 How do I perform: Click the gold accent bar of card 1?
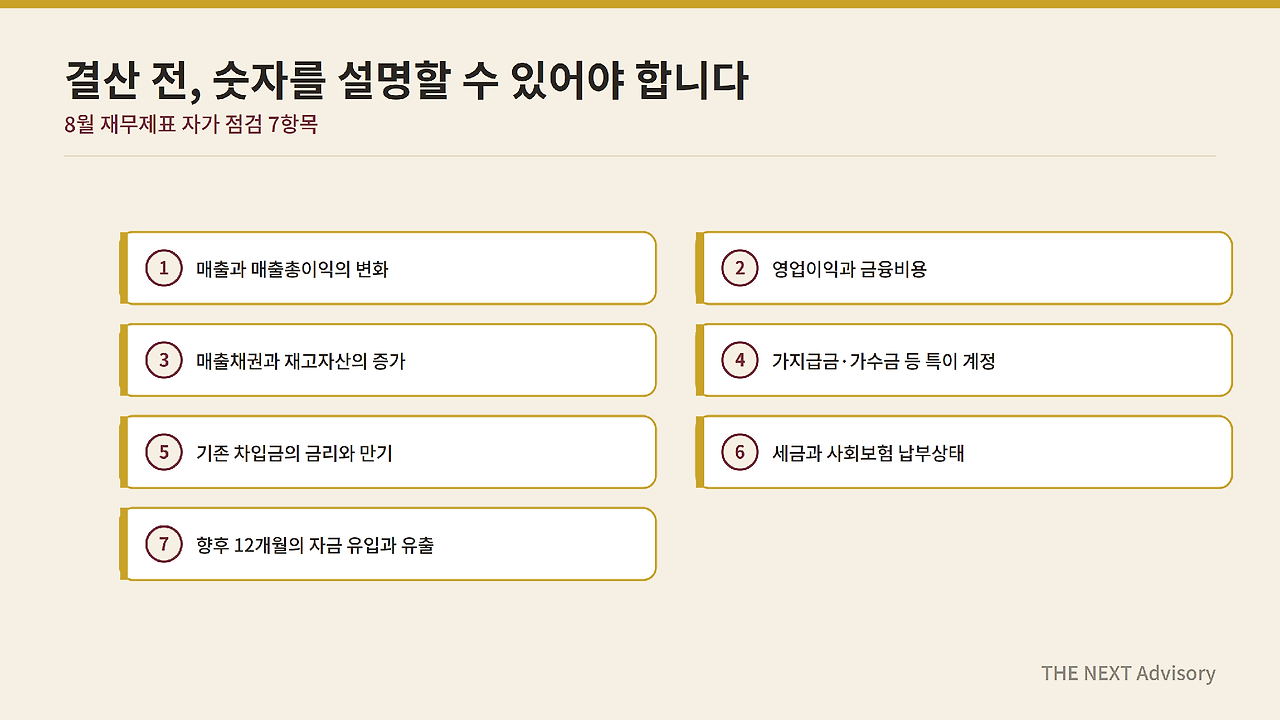[x=124, y=268]
